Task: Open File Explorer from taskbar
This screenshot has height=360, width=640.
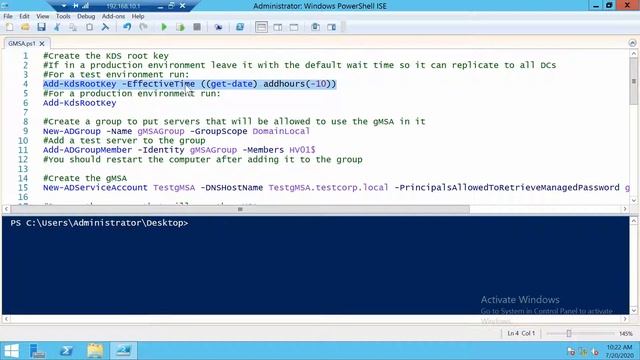Action: point(95,351)
